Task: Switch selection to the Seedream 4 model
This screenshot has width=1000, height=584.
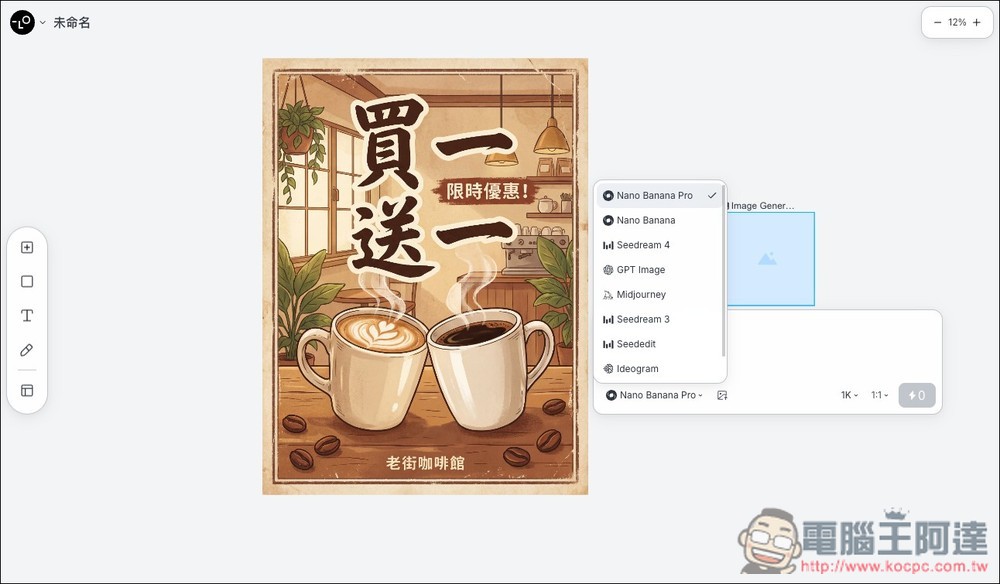Action: [x=642, y=244]
